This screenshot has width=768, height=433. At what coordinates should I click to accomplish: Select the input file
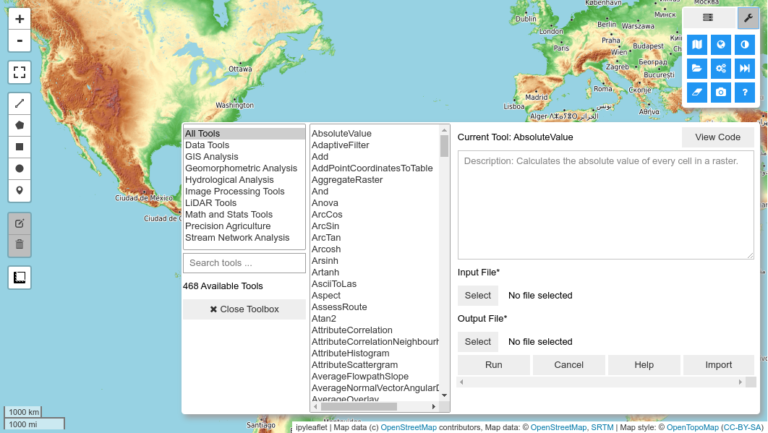click(478, 295)
